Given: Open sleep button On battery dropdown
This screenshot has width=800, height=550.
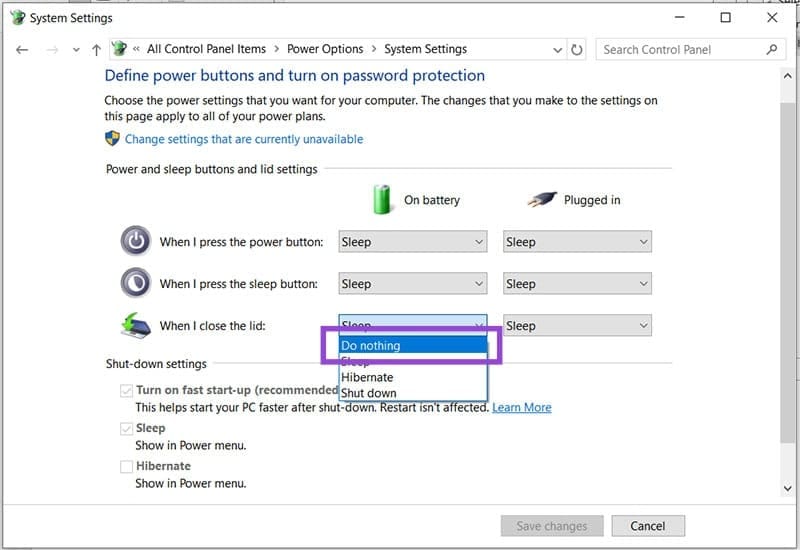Looking at the screenshot, I should coord(413,284).
